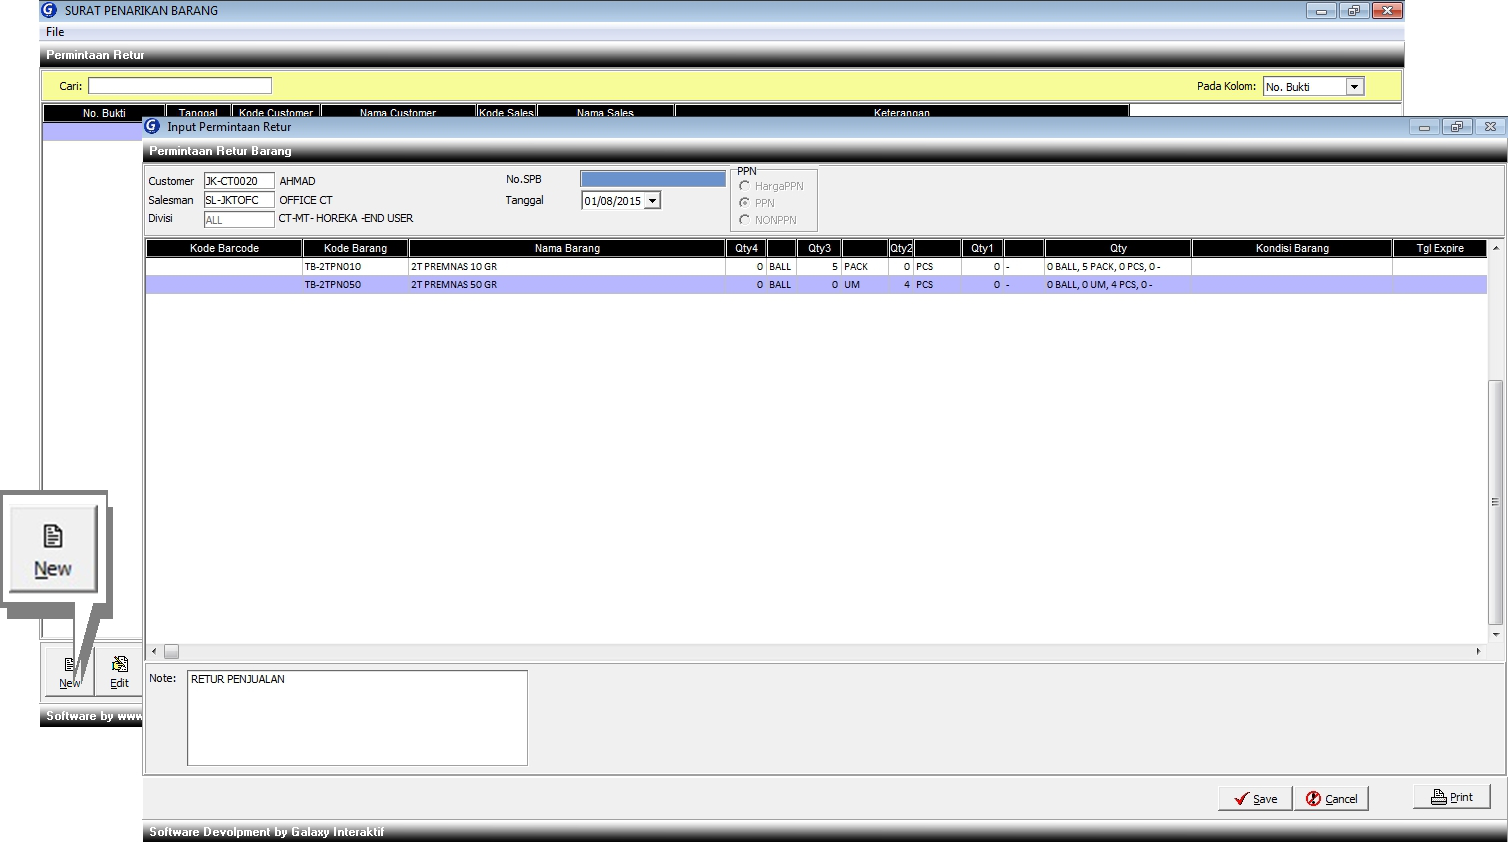This screenshot has width=1508, height=842.
Task: Click the Nama Barang column header
Action: tap(567, 248)
